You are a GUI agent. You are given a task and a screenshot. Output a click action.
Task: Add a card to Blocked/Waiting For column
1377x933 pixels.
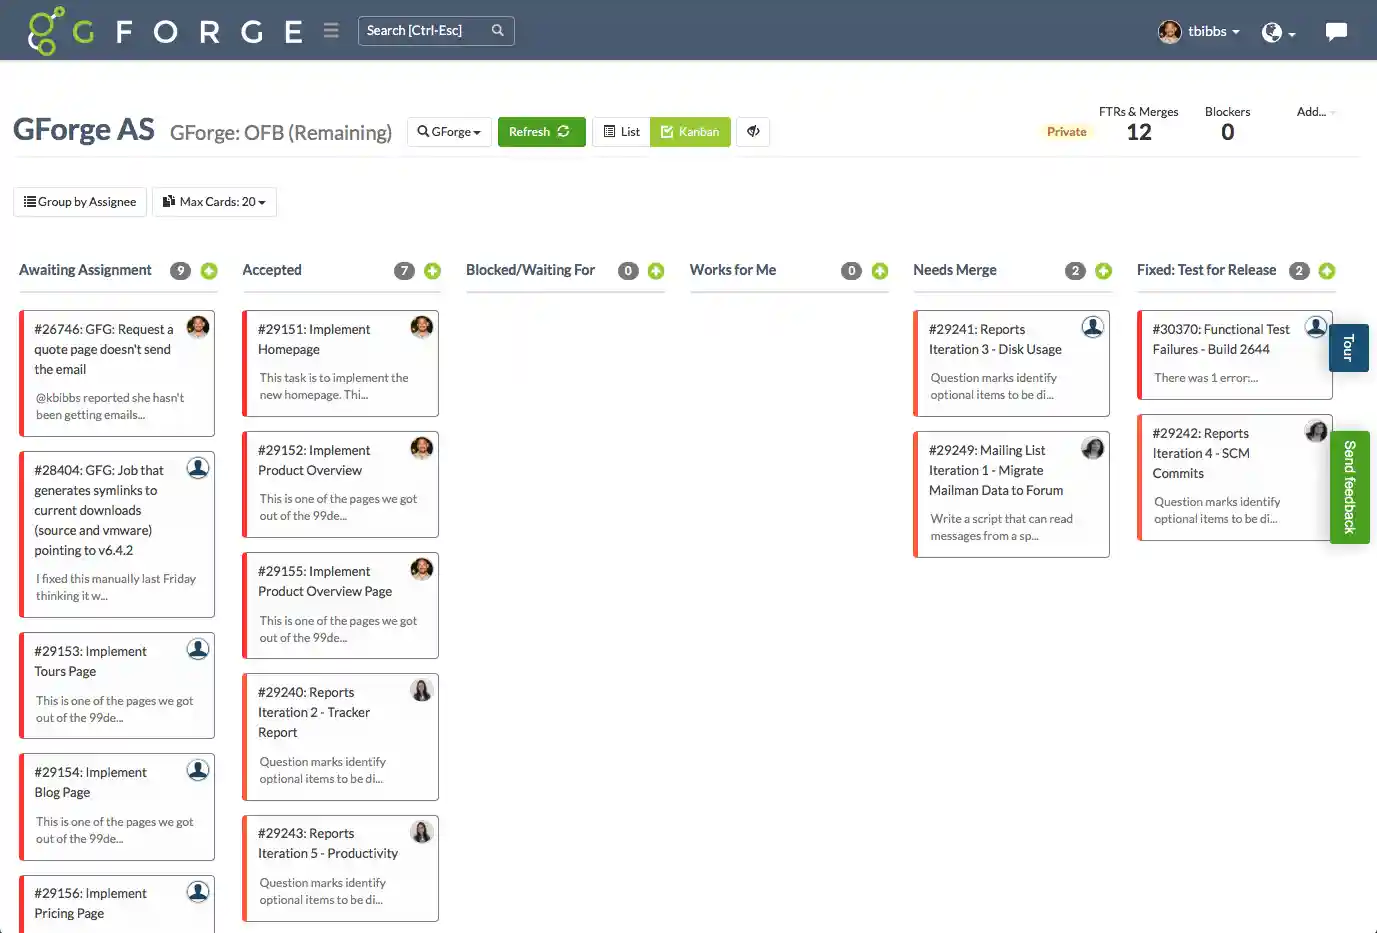point(655,270)
